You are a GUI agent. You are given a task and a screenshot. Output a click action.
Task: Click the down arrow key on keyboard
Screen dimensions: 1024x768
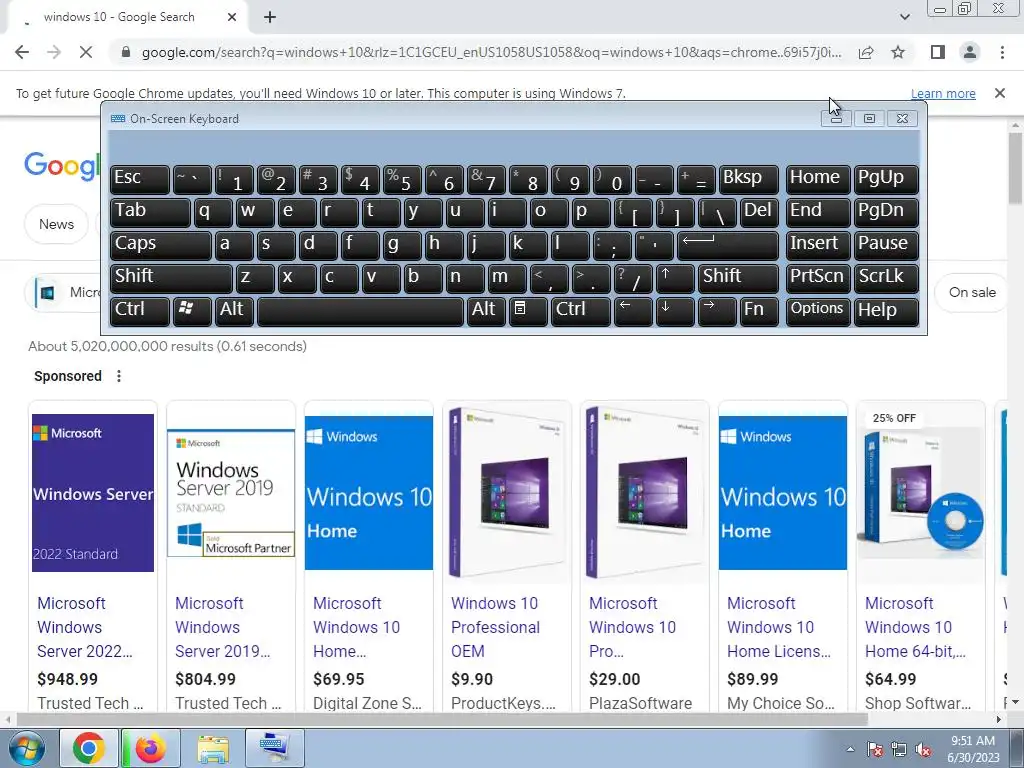pyautogui.click(x=674, y=311)
